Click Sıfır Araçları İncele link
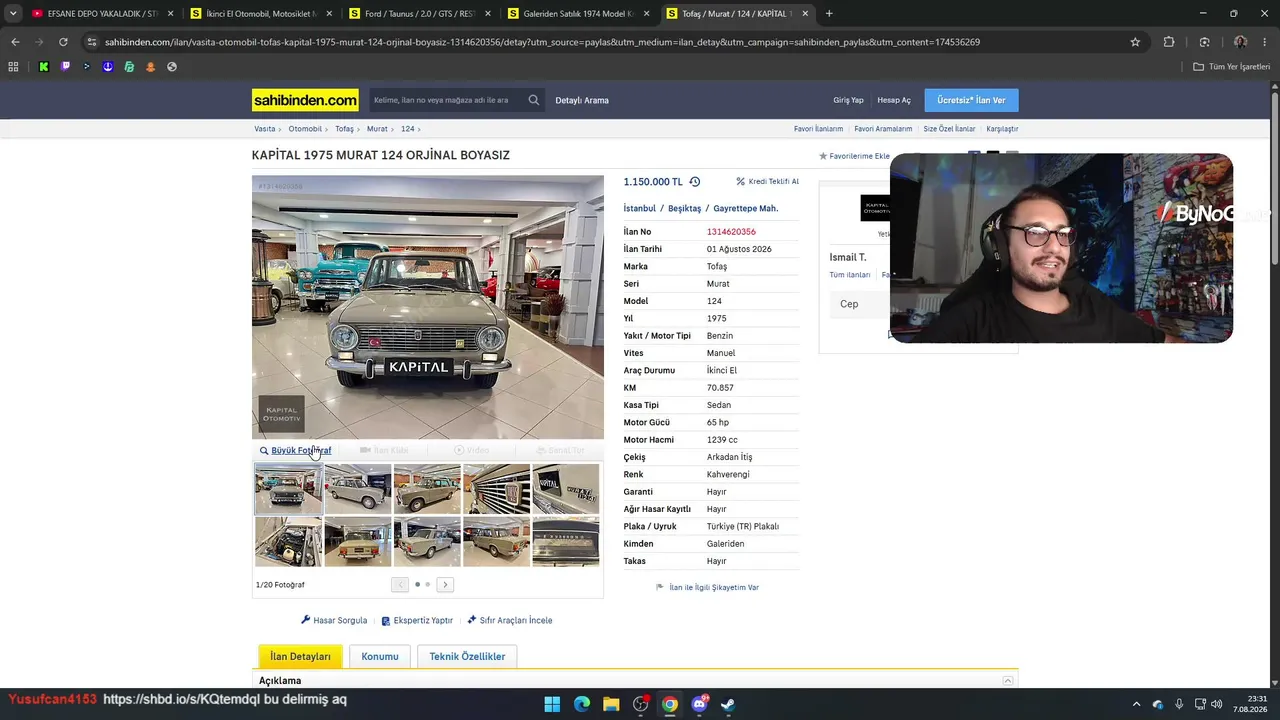This screenshot has height=720, width=1280. [510, 621]
